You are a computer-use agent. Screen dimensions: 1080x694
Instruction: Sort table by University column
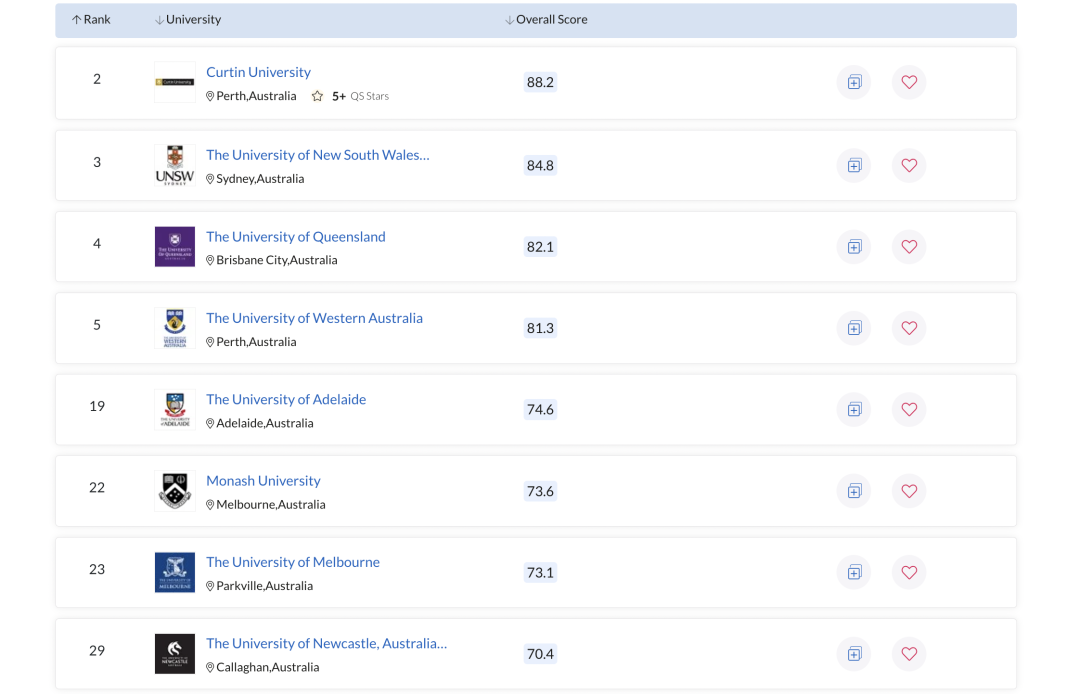pos(188,19)
